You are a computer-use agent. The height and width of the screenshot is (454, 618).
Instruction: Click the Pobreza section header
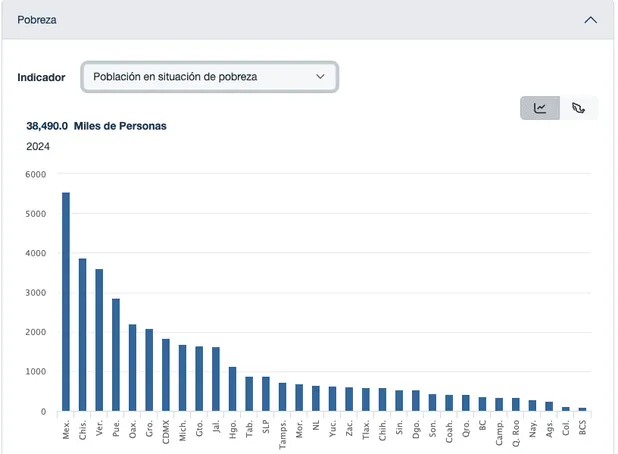pos(307,20)
